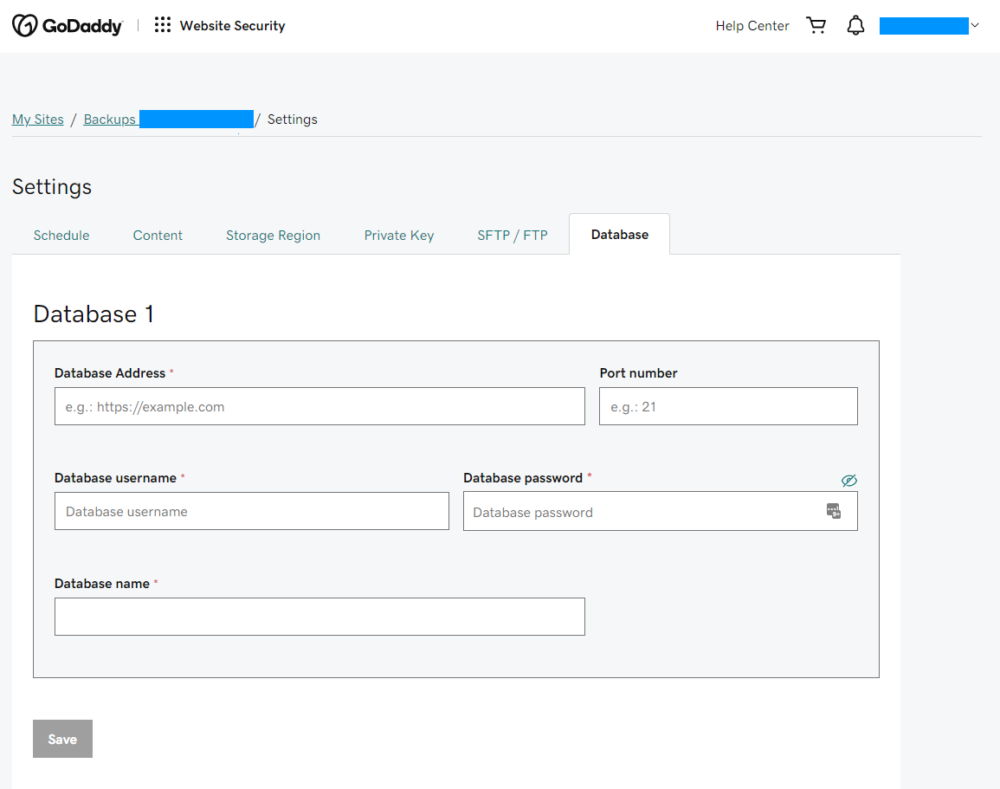Screen dimensions: 1000x789
Task: Open the SFTP / FTP settings tab
Action: pyautogui.click(x=512, y=235)
